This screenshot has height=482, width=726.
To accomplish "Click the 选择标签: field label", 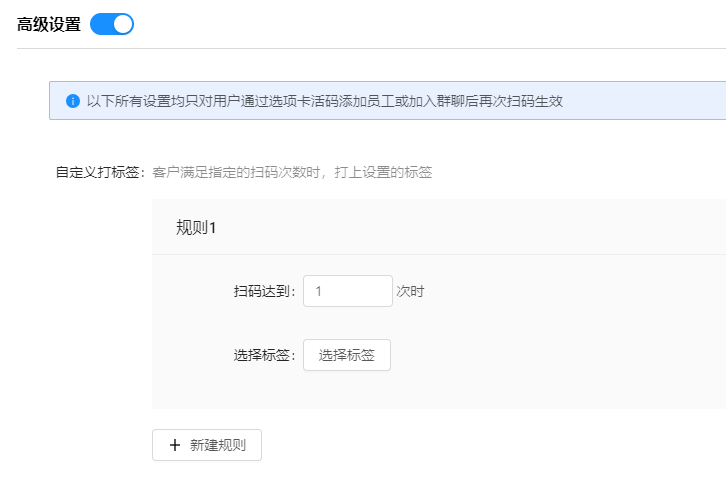I will (x=264, y=355).
